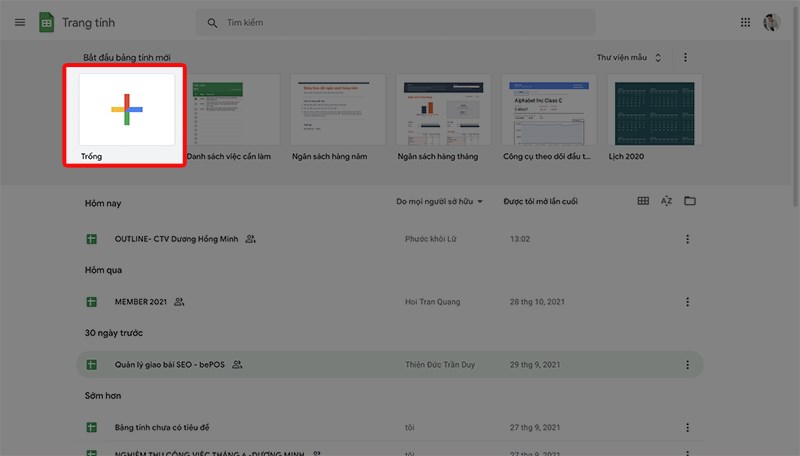The height and width of the screenshot is (456, 800).
Task: Click the date 29 thg 9, 2021
Action: 535,365
